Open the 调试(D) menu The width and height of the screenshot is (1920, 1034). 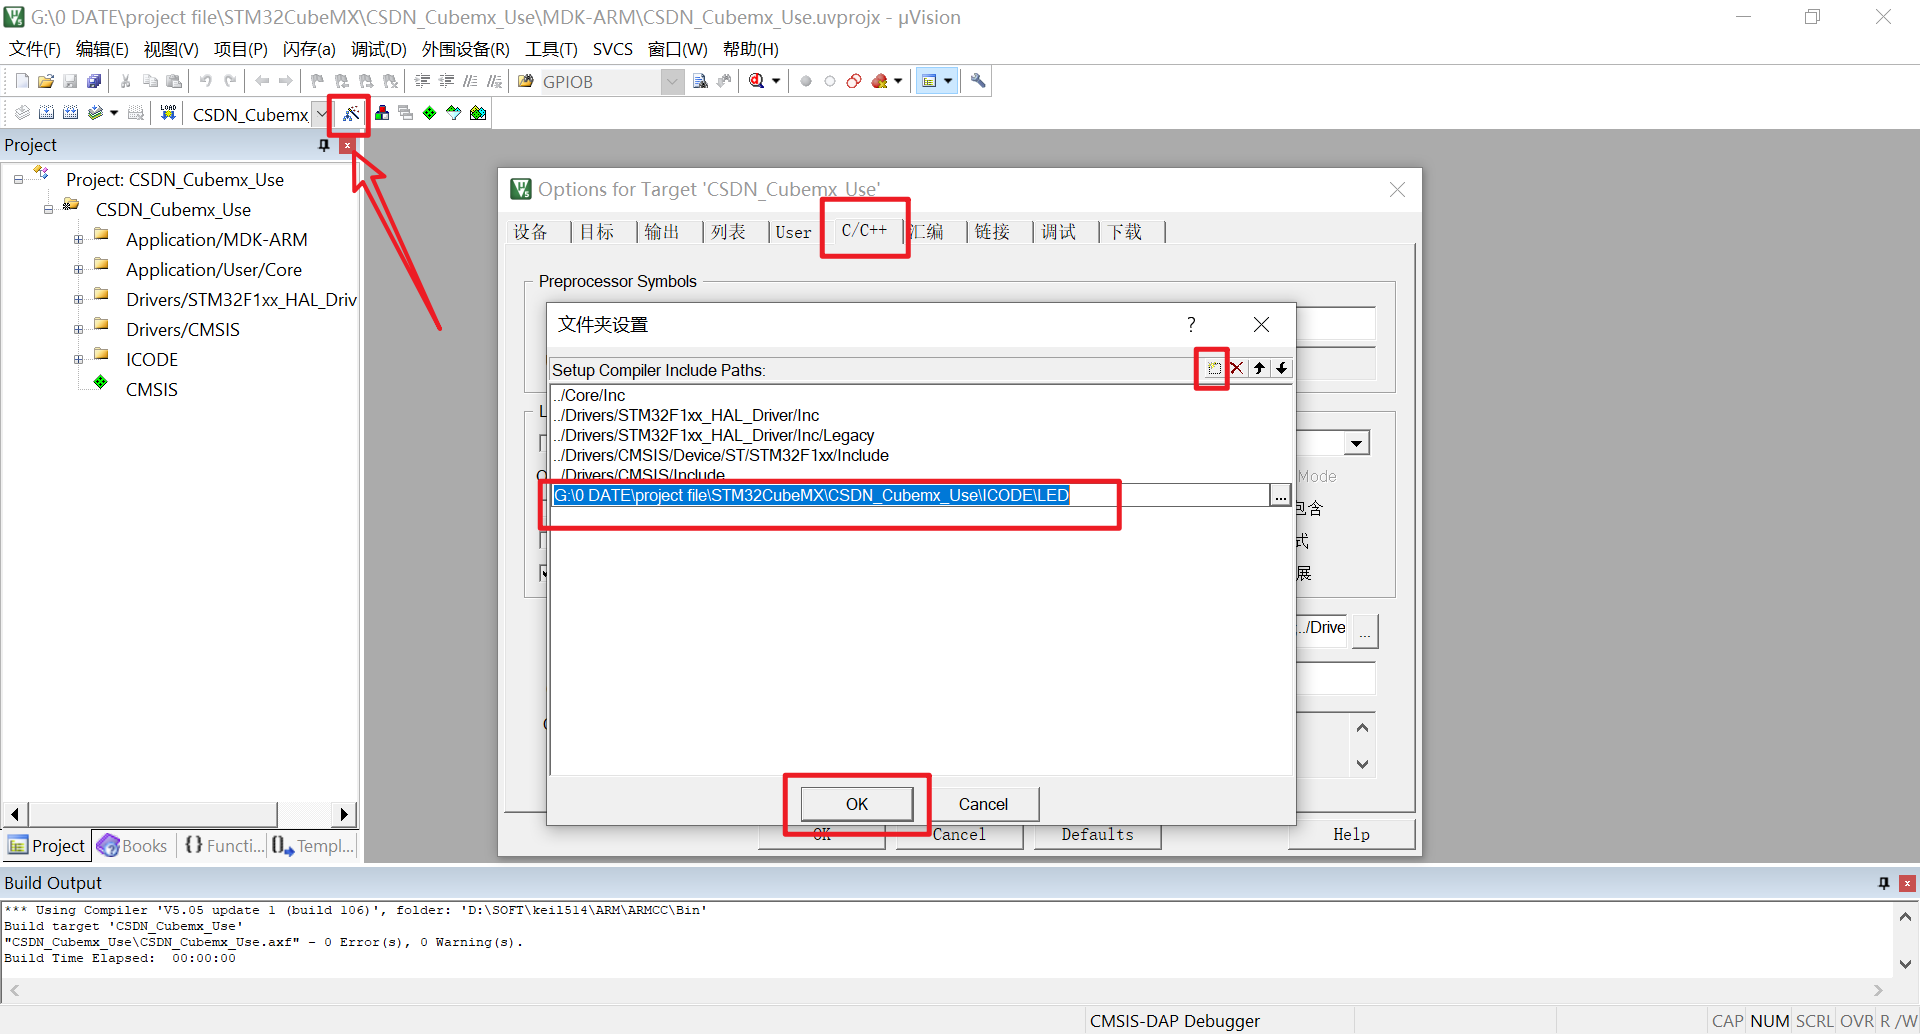point(379,49)
